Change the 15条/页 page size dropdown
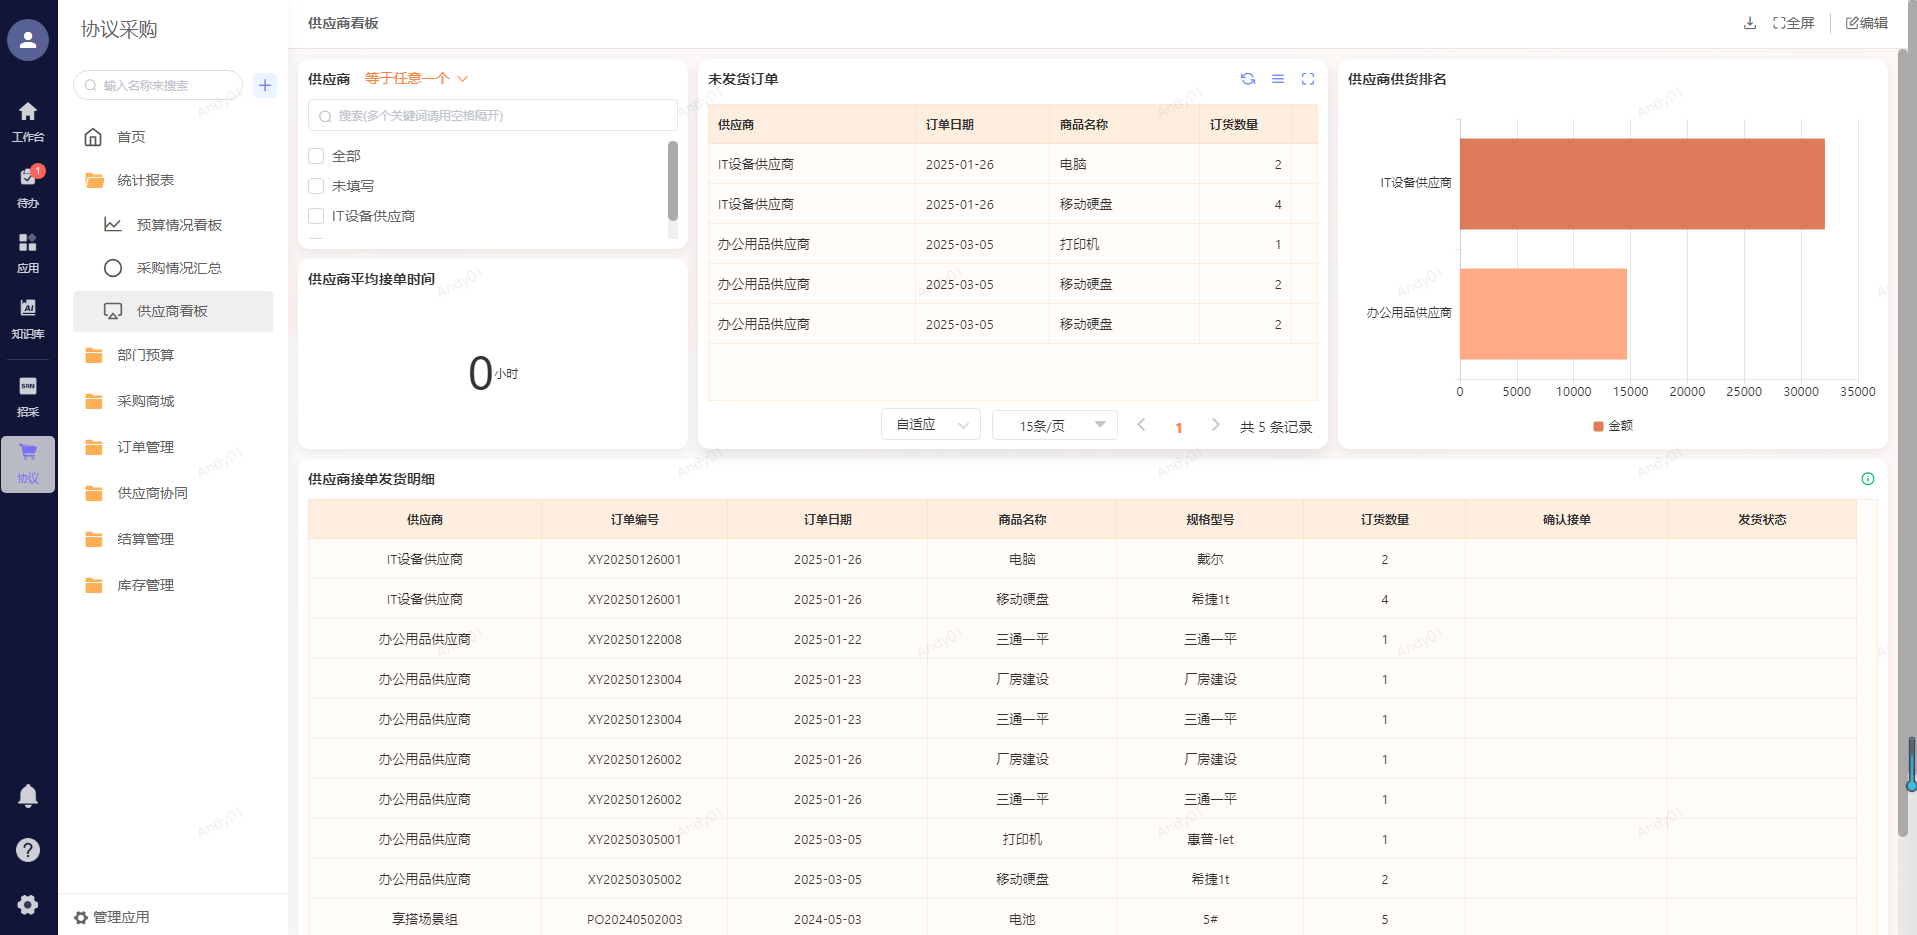 [1054, 425]
